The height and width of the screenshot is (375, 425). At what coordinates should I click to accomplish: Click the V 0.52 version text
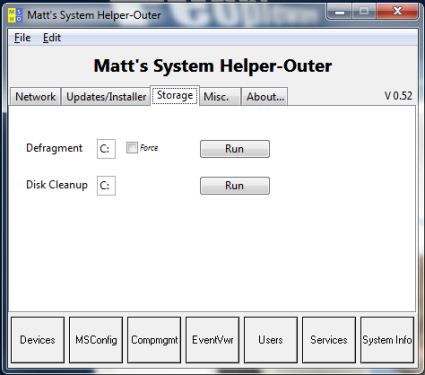tap(398, 96)
